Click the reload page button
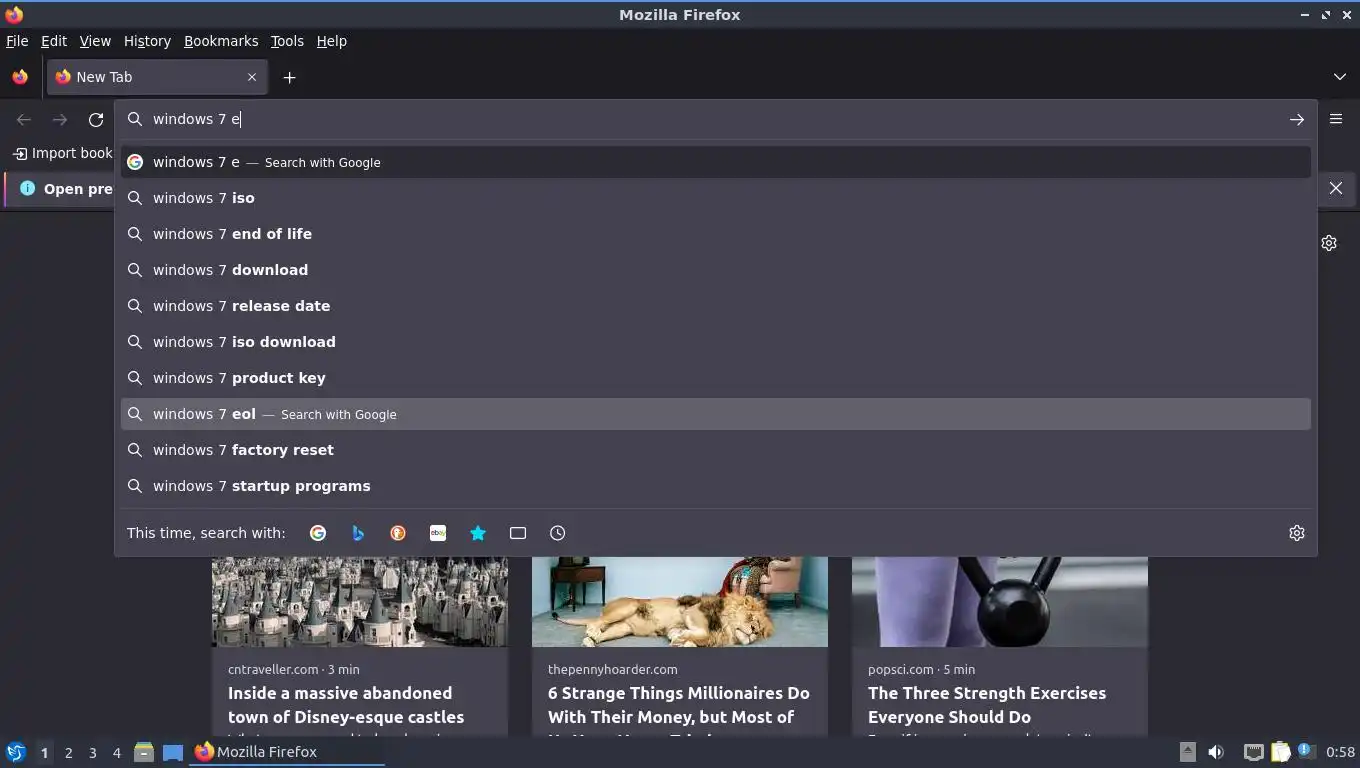1360x768 pixels. coord(96,119)
